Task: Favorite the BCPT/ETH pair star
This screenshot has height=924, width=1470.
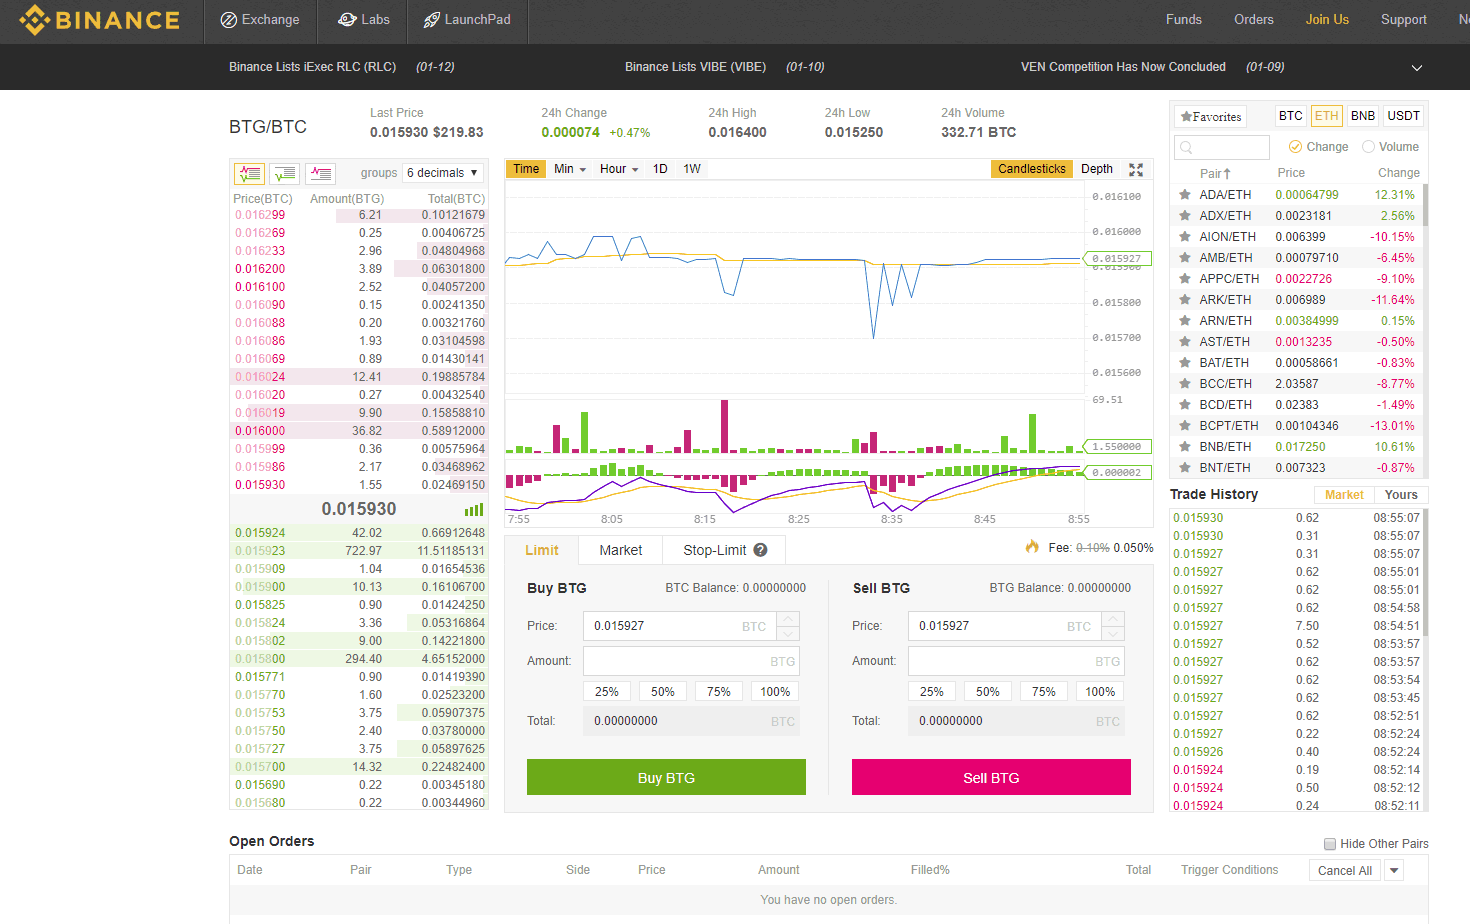Action: [x=1185, y=426]
